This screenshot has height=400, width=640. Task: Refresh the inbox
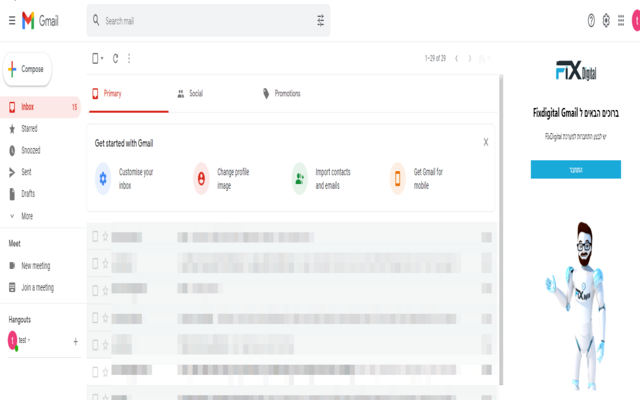tap(116, 59)
